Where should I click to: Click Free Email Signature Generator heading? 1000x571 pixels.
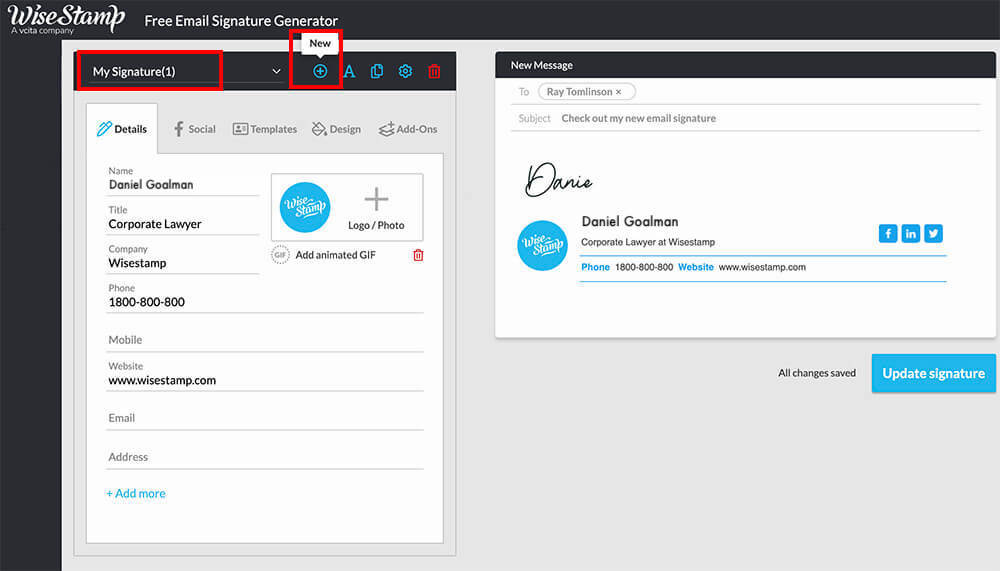[241, 21]
